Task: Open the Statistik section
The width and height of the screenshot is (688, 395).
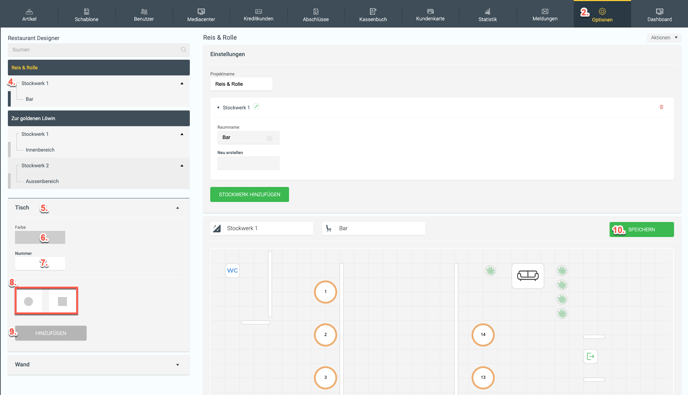Action: click(487, 14)
